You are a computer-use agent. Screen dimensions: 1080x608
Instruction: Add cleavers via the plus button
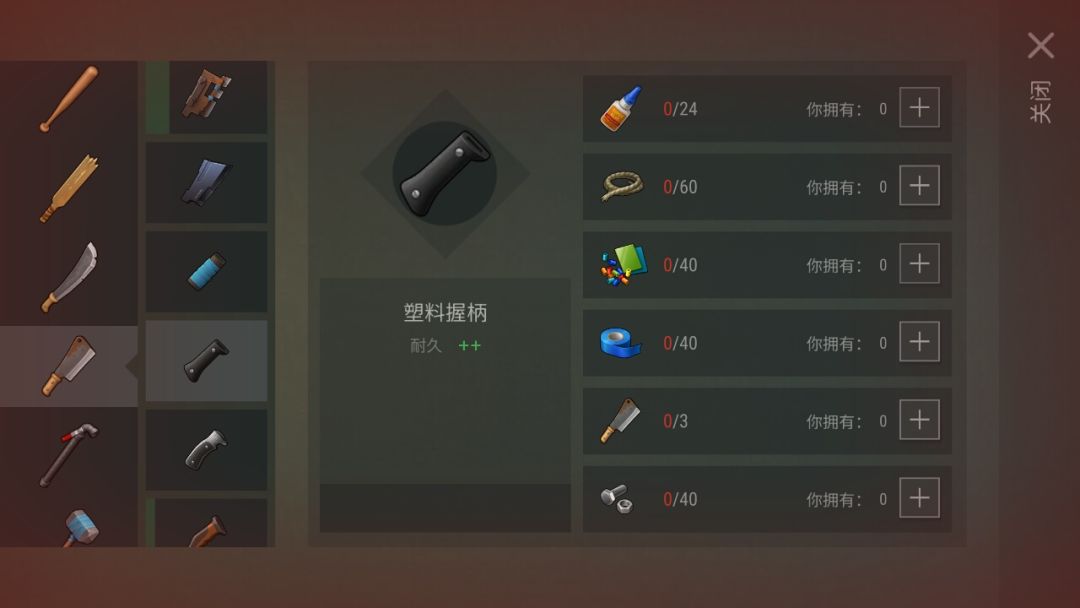920,420
